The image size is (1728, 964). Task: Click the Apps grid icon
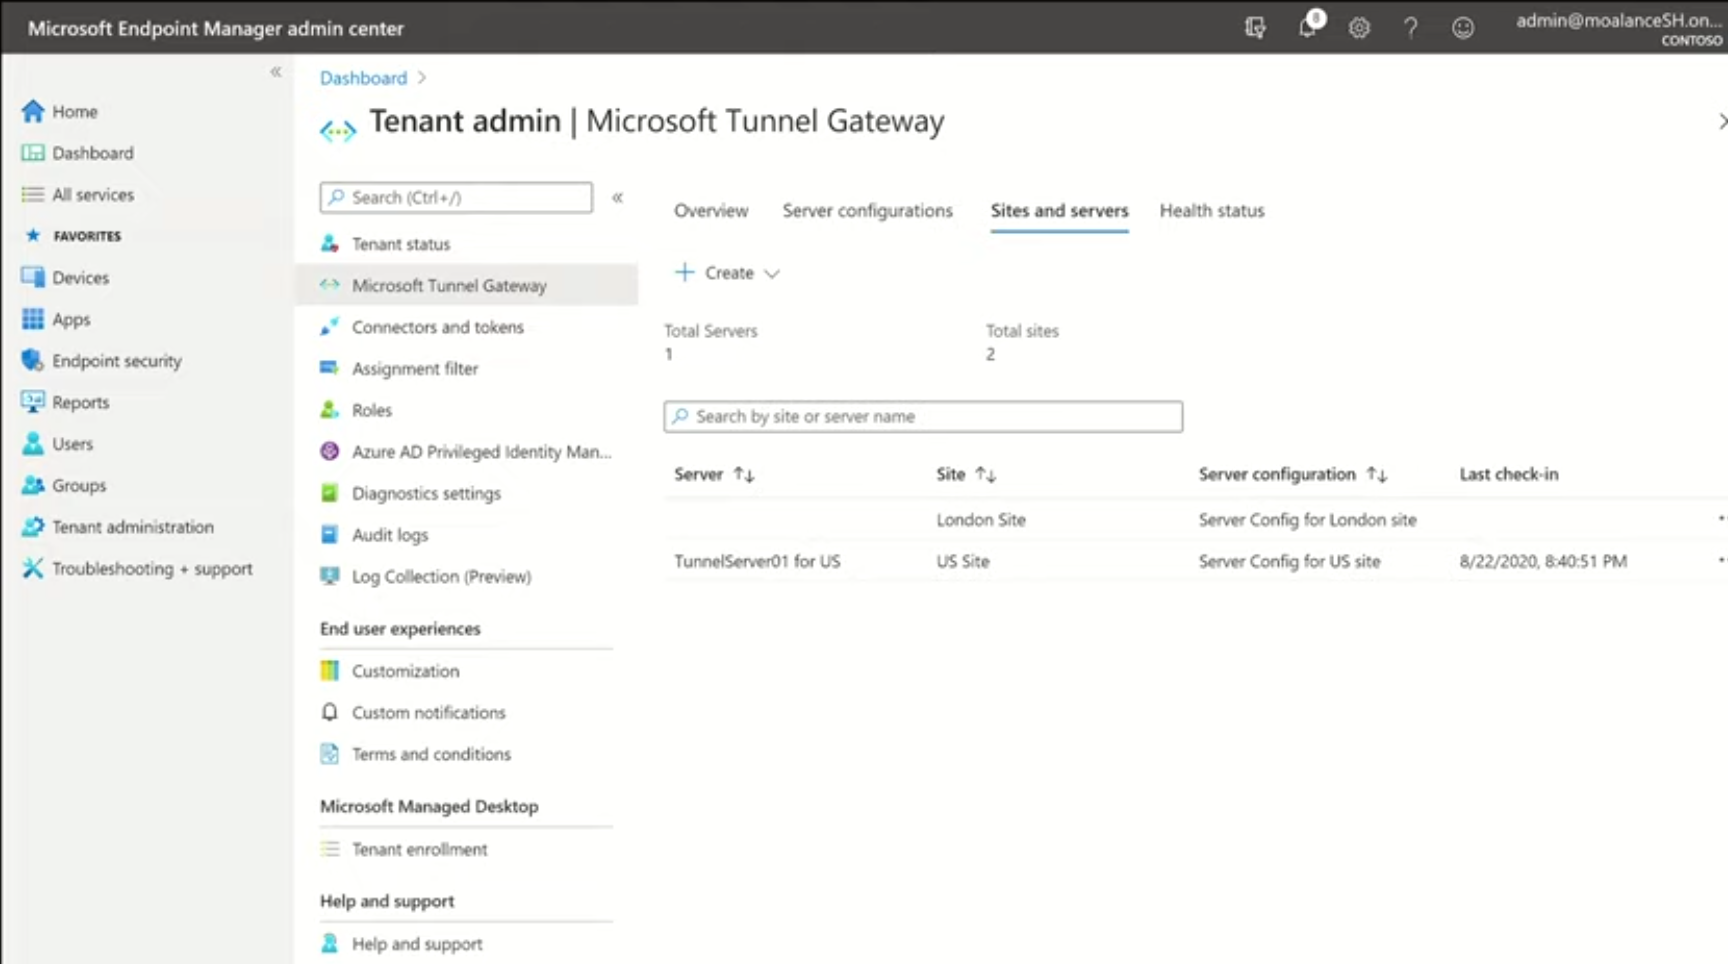tap(33, 319)
